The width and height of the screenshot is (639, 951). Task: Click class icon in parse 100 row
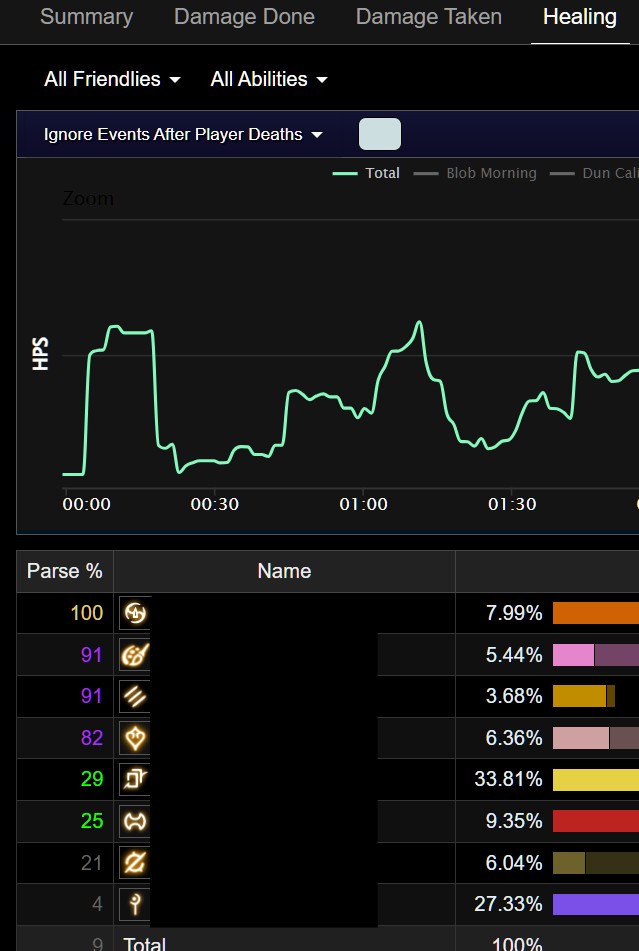135,613
